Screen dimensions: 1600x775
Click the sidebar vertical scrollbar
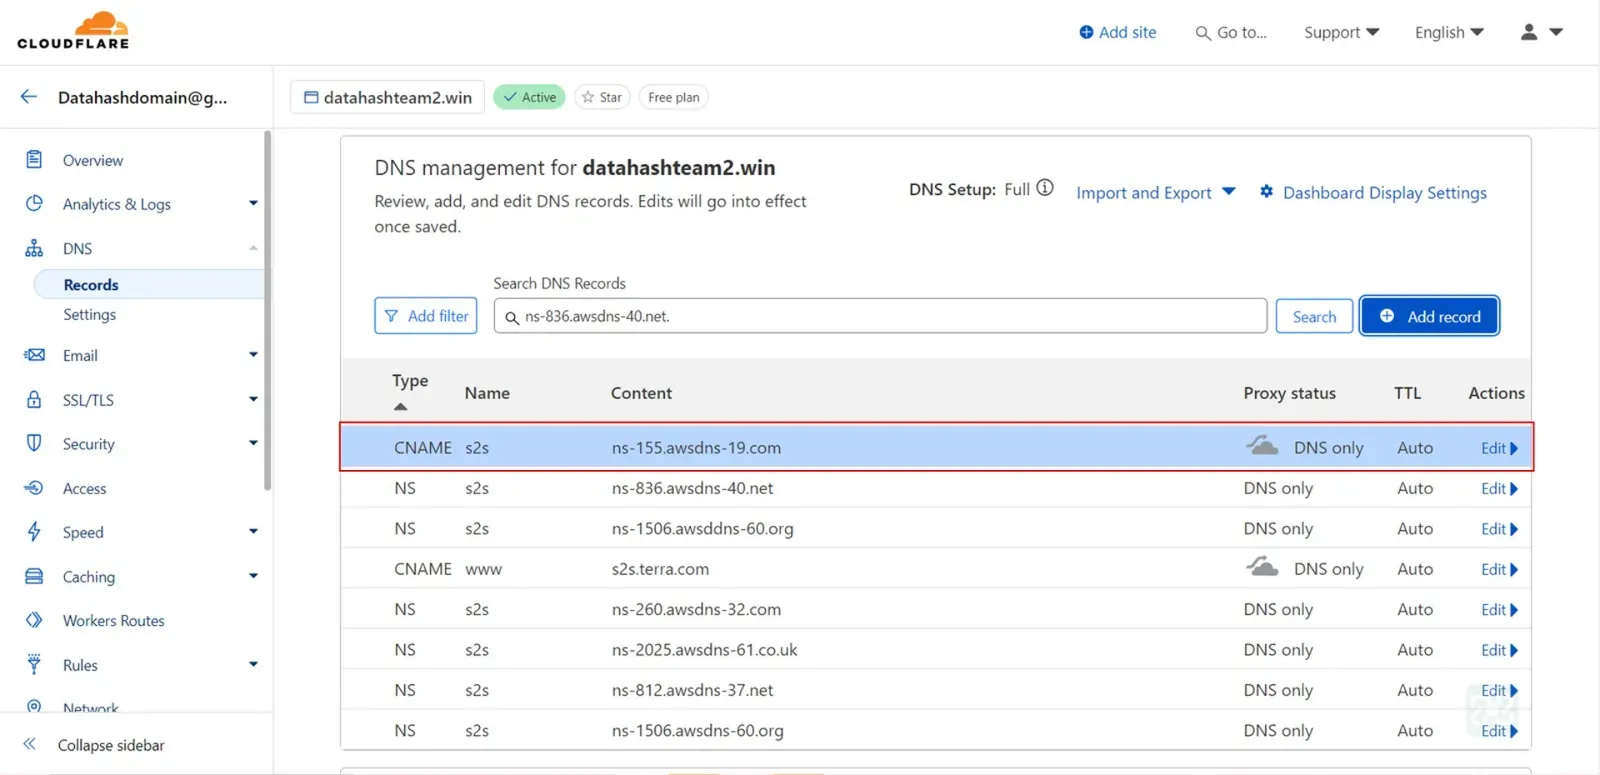point(267,310)
